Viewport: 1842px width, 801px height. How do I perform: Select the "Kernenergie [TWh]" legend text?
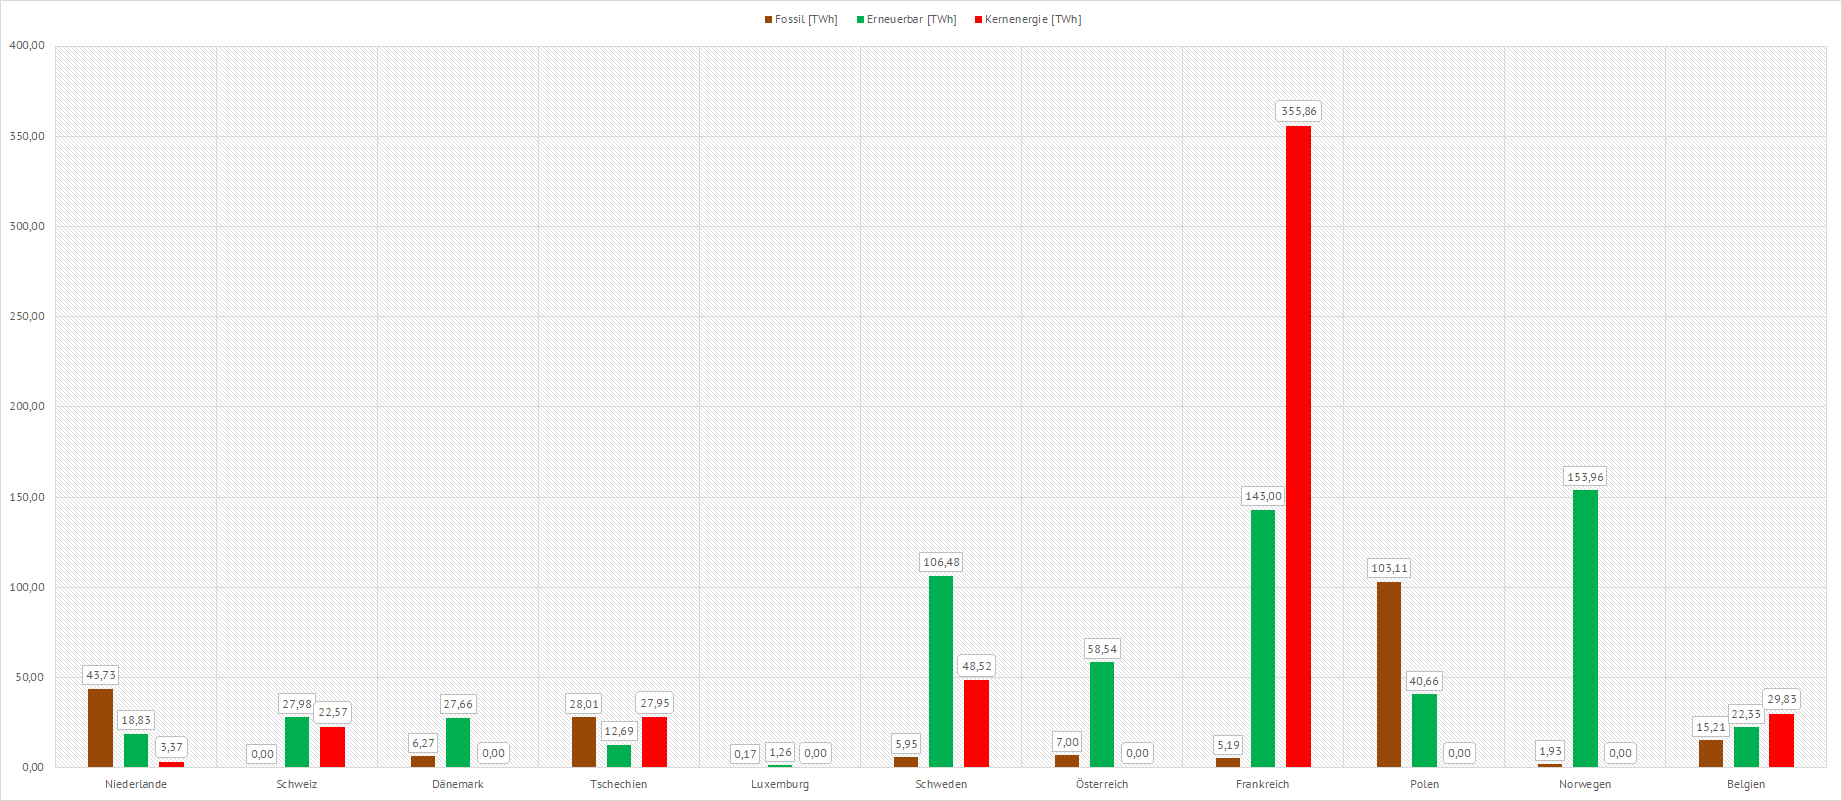1032,20
